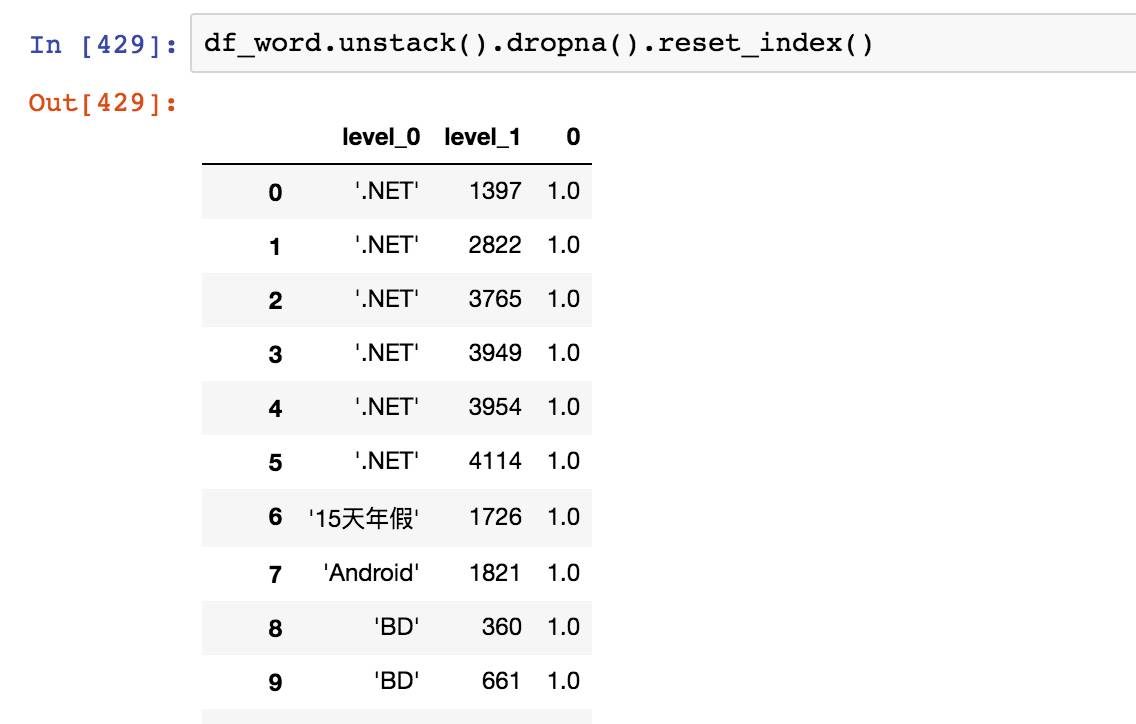
Task: Select the 3765 cell in row 2
Action: tap(495, 299)
